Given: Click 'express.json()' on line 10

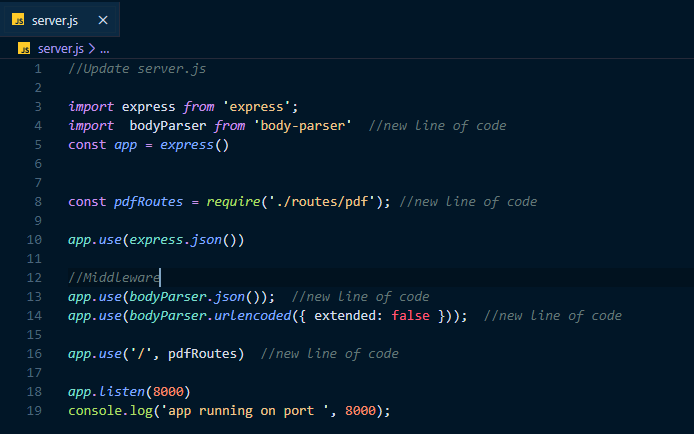Looking at the screenshot, I should (183, 240).
